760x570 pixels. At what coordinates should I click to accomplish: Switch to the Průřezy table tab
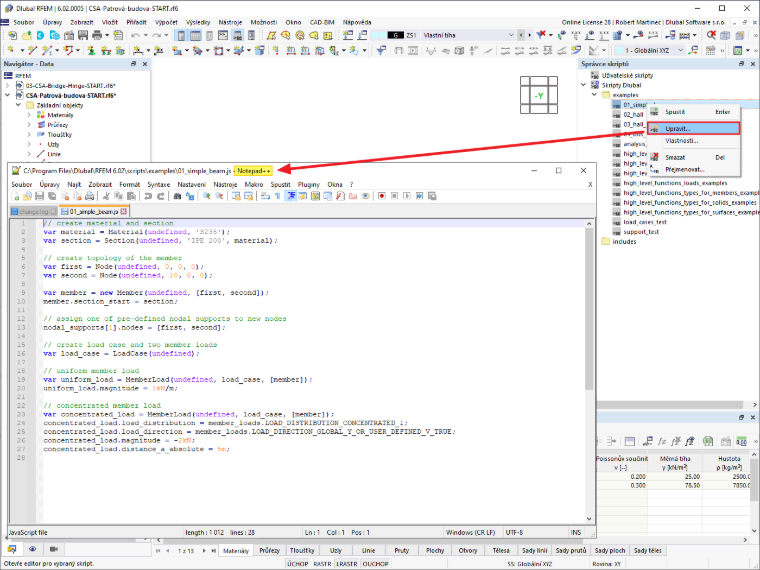(269, 551)
